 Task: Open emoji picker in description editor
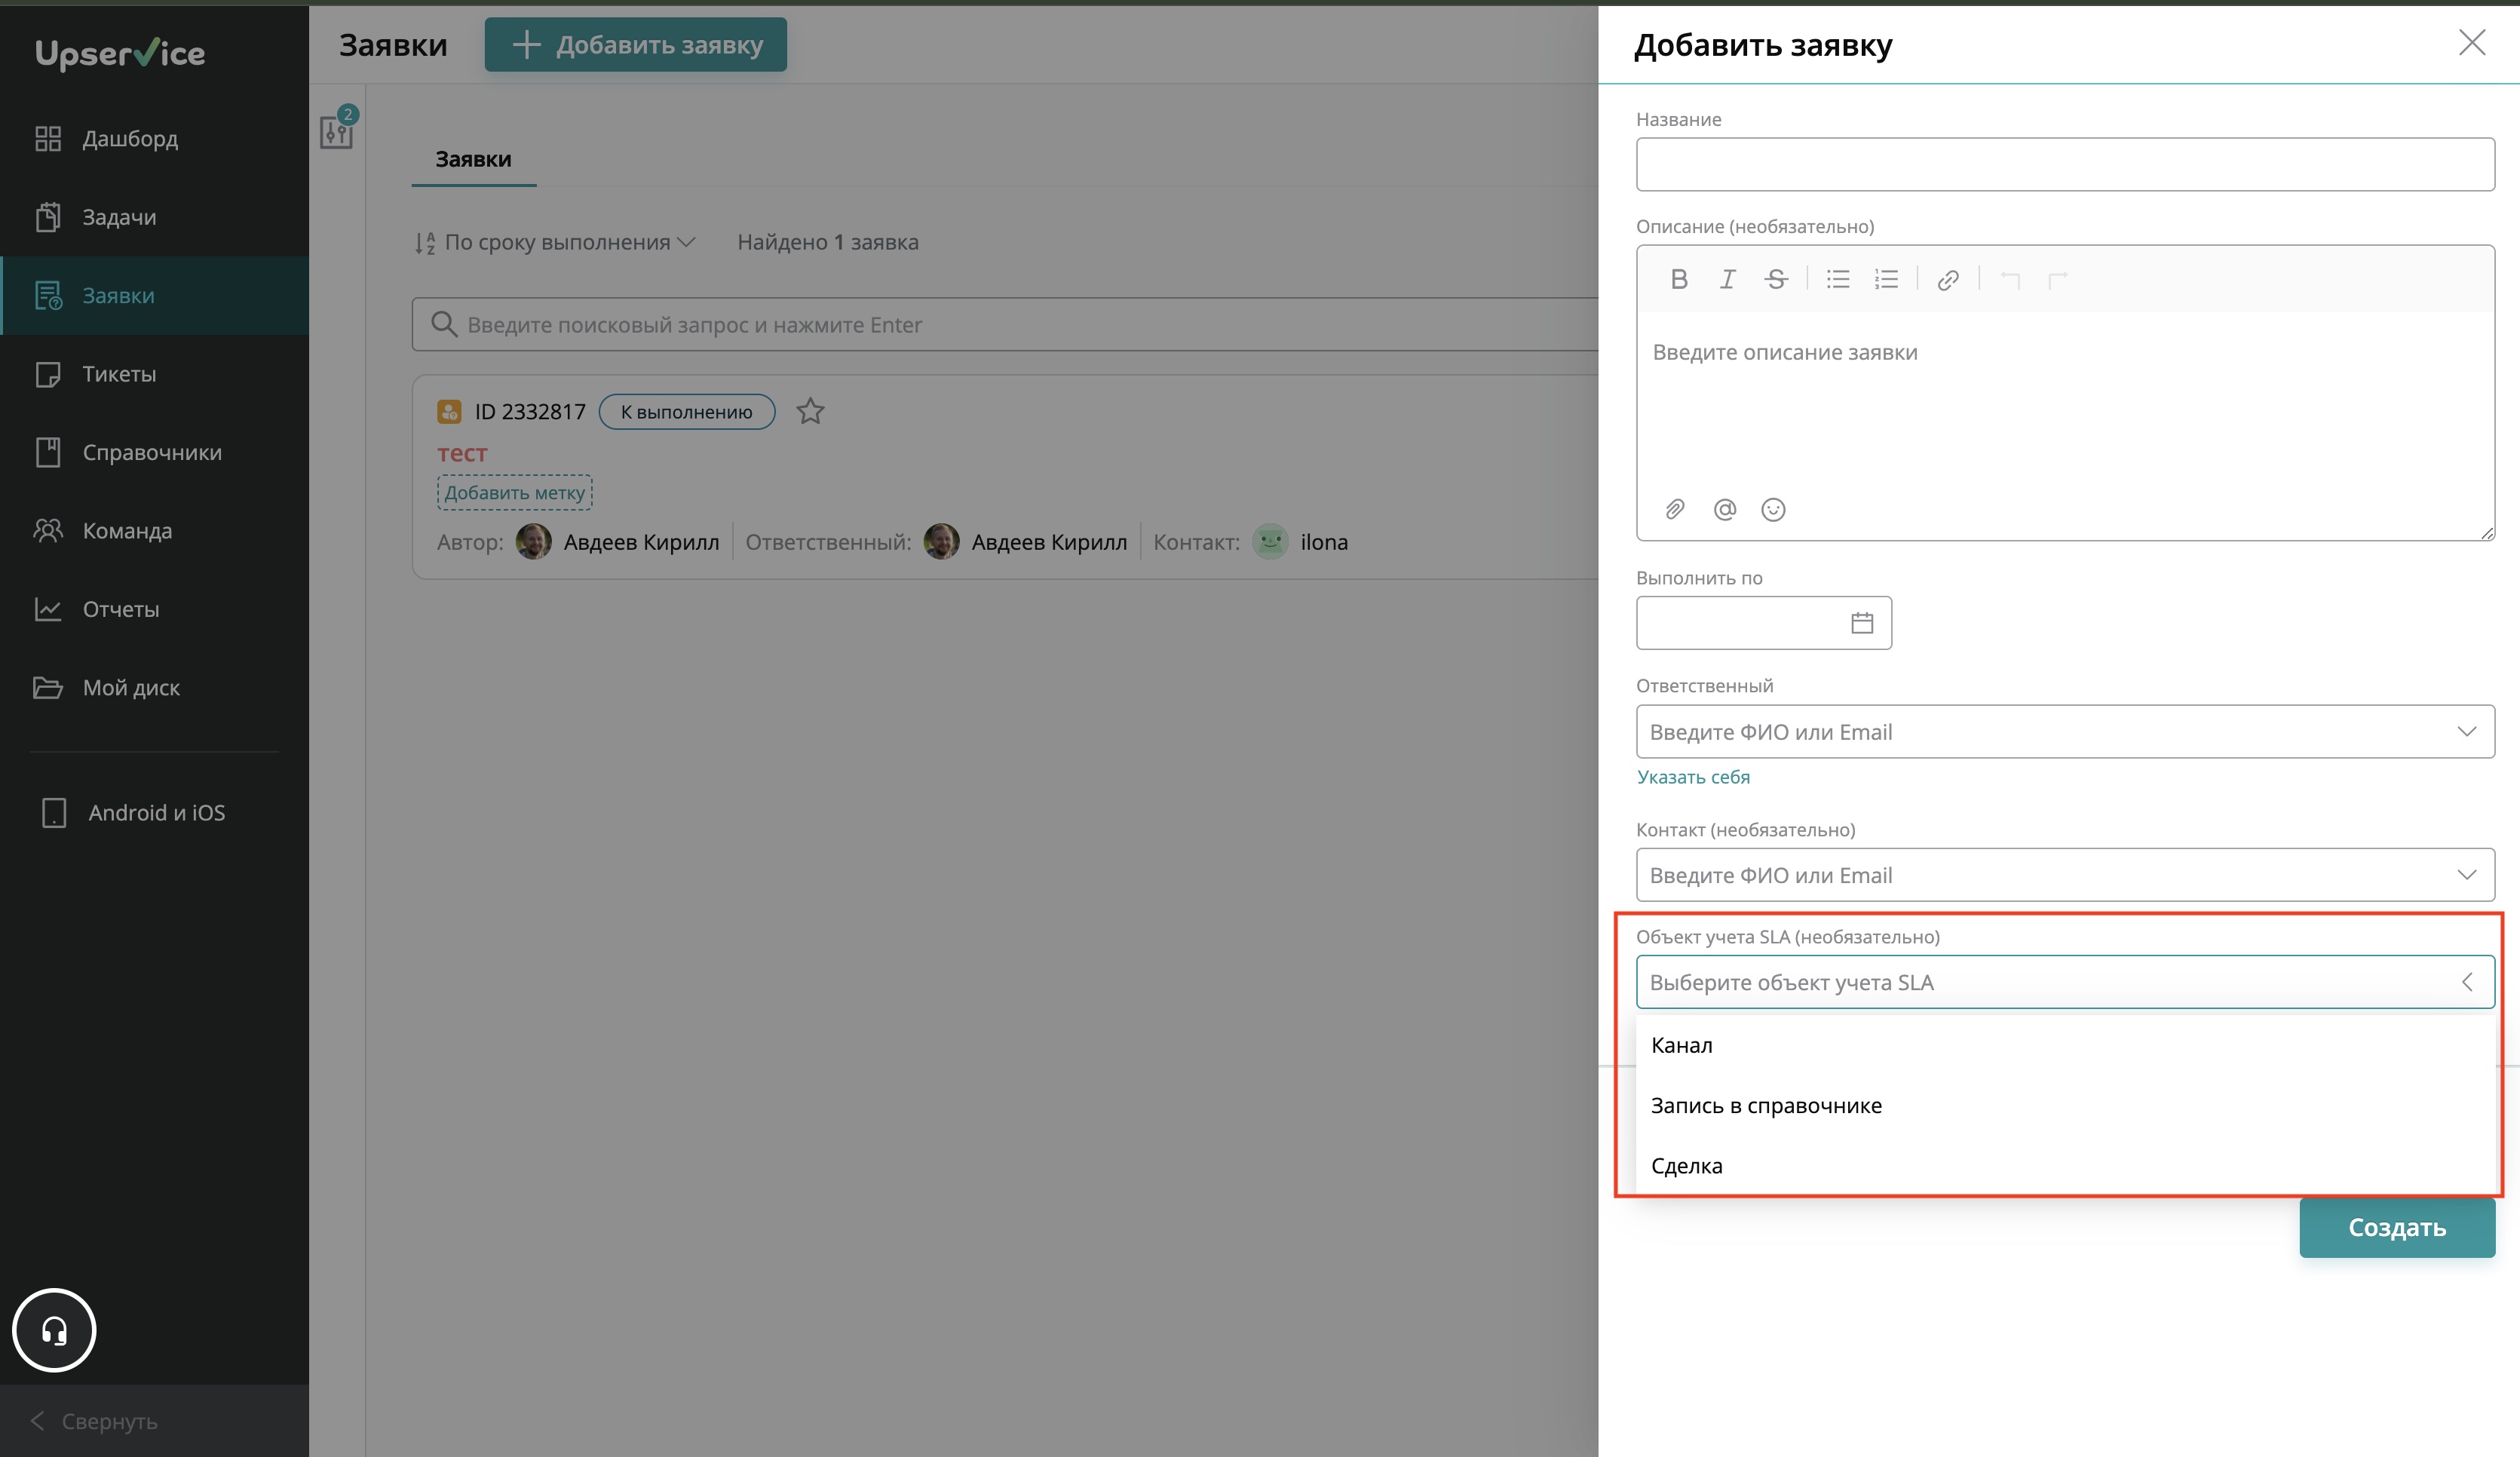click(1773, 510)
